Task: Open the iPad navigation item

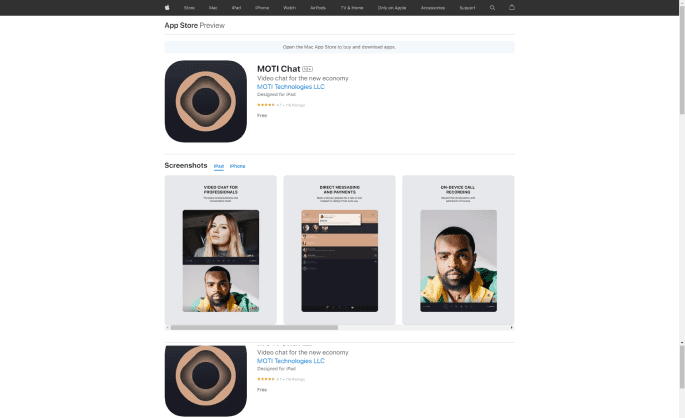Action: pyautogui.click(x=236, y=8)
